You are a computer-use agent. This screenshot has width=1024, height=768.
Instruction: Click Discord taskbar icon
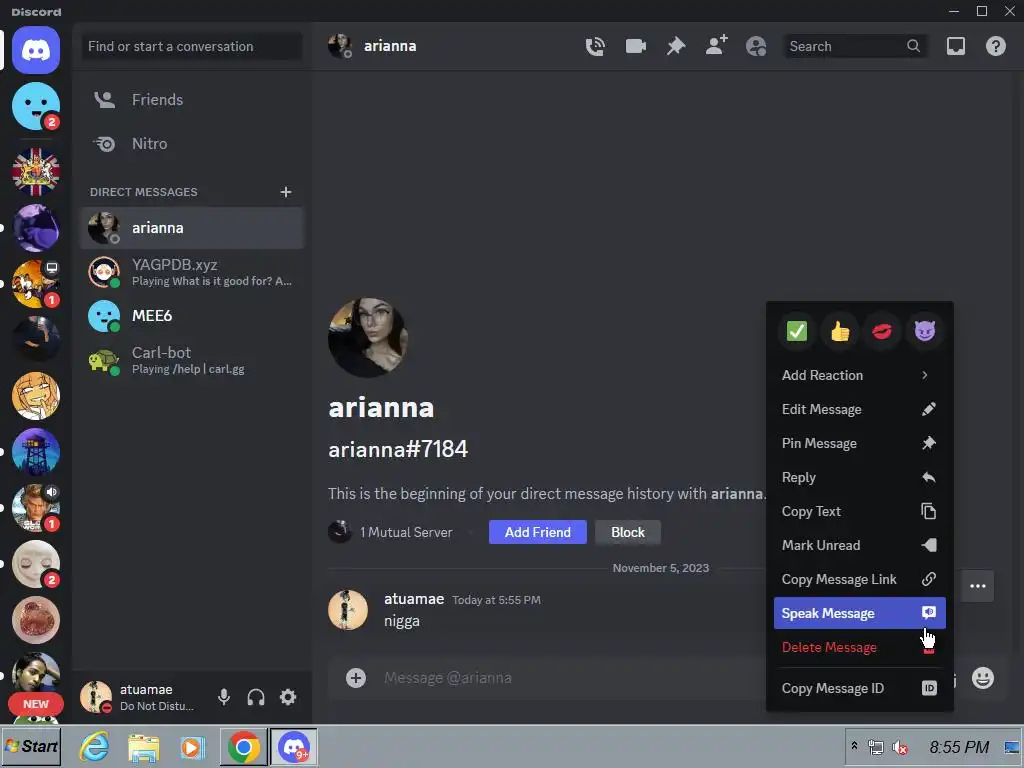click(x=294, y=747)
